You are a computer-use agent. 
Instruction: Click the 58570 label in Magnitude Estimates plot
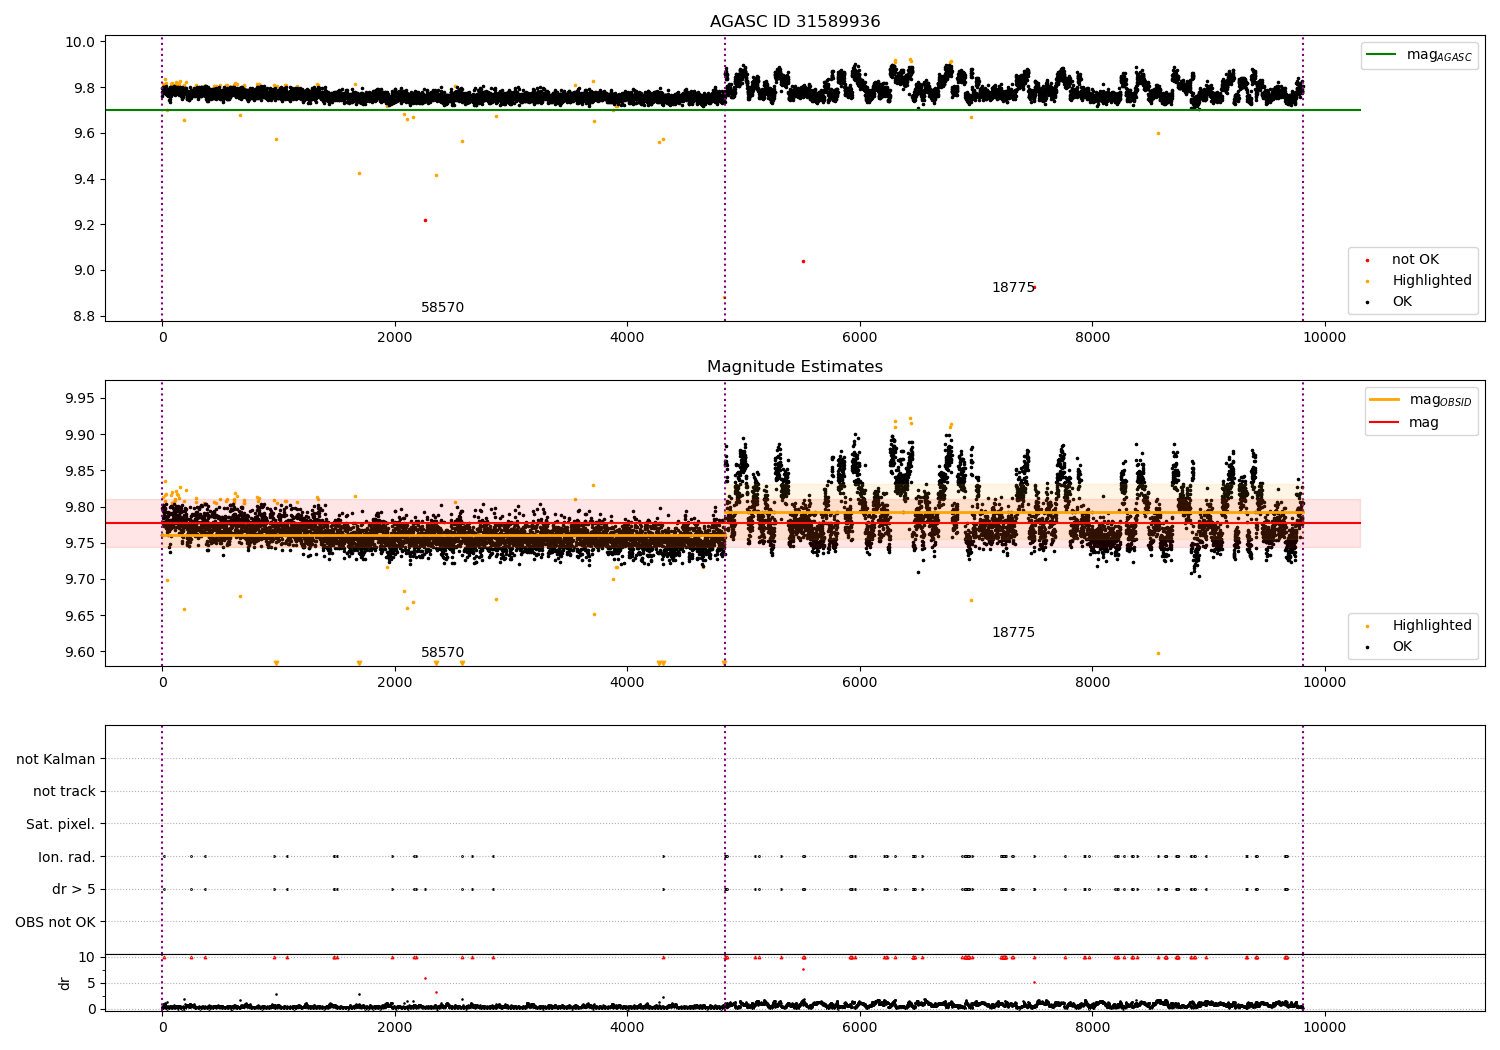click(x=442, y=653)
